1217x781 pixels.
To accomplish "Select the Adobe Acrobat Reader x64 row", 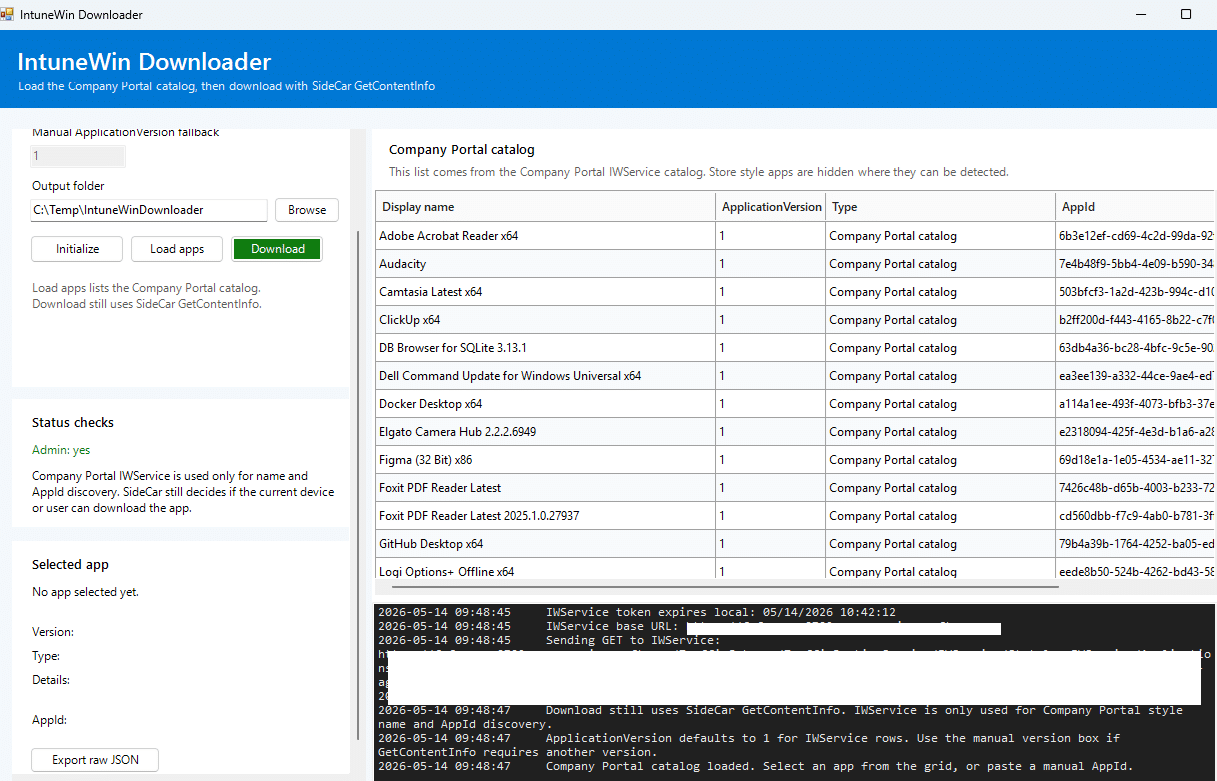I will [x=796, y=236].
